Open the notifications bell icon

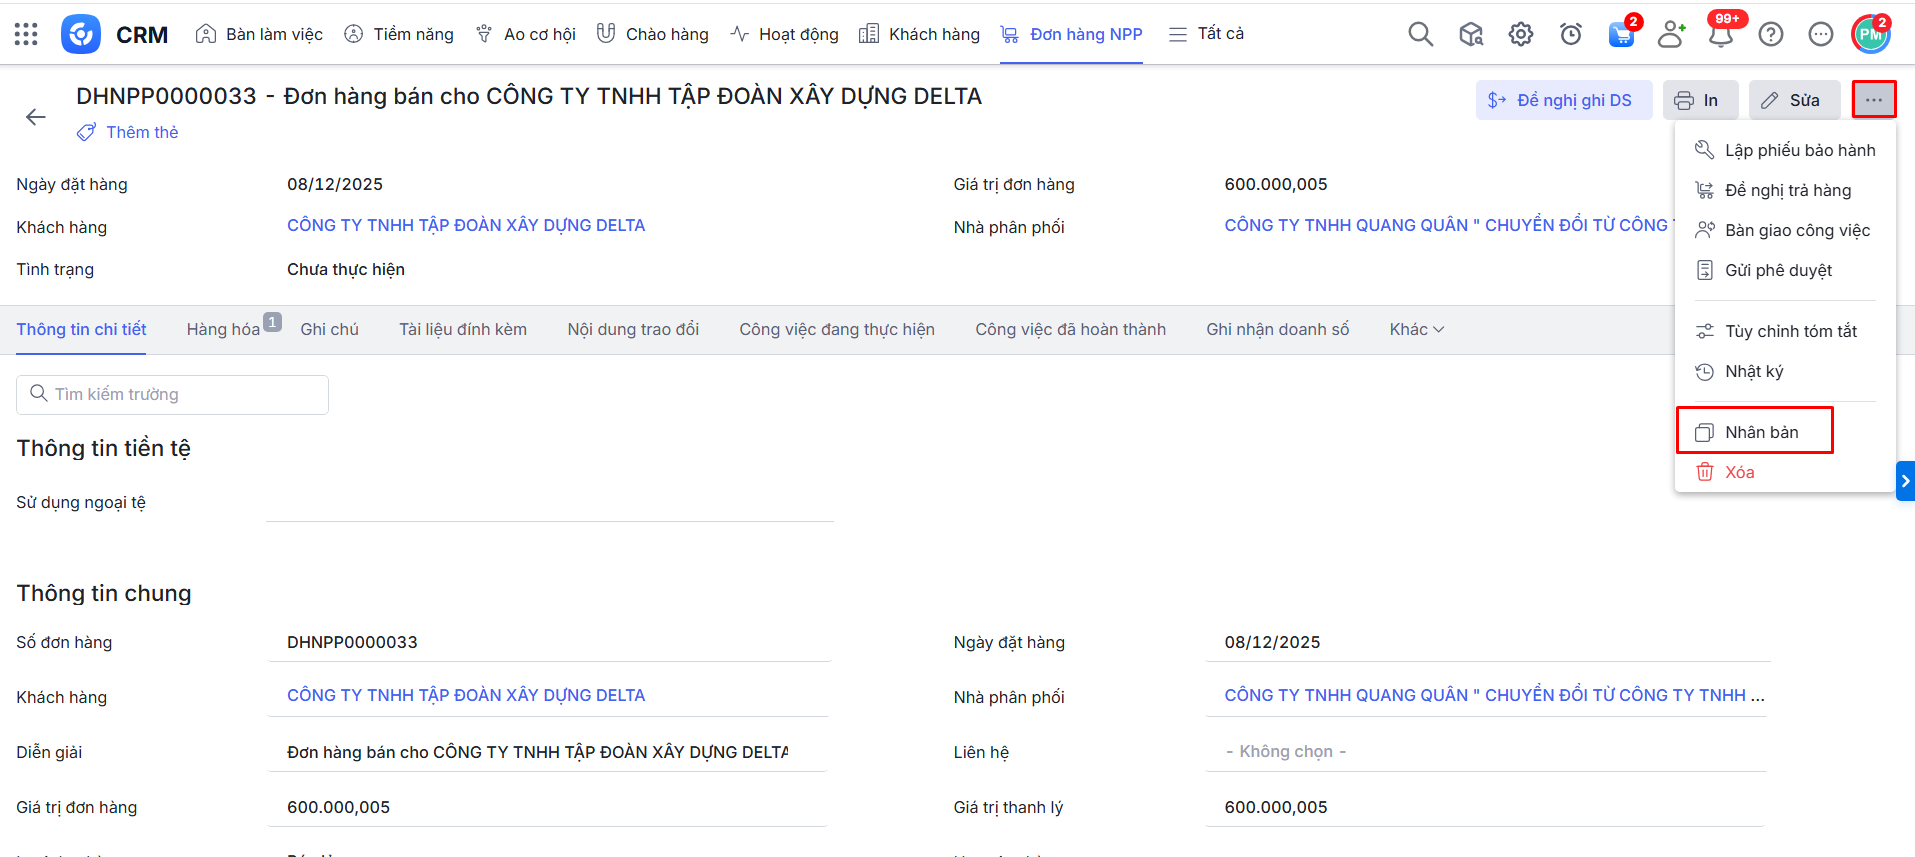(x=1721, y=34)
